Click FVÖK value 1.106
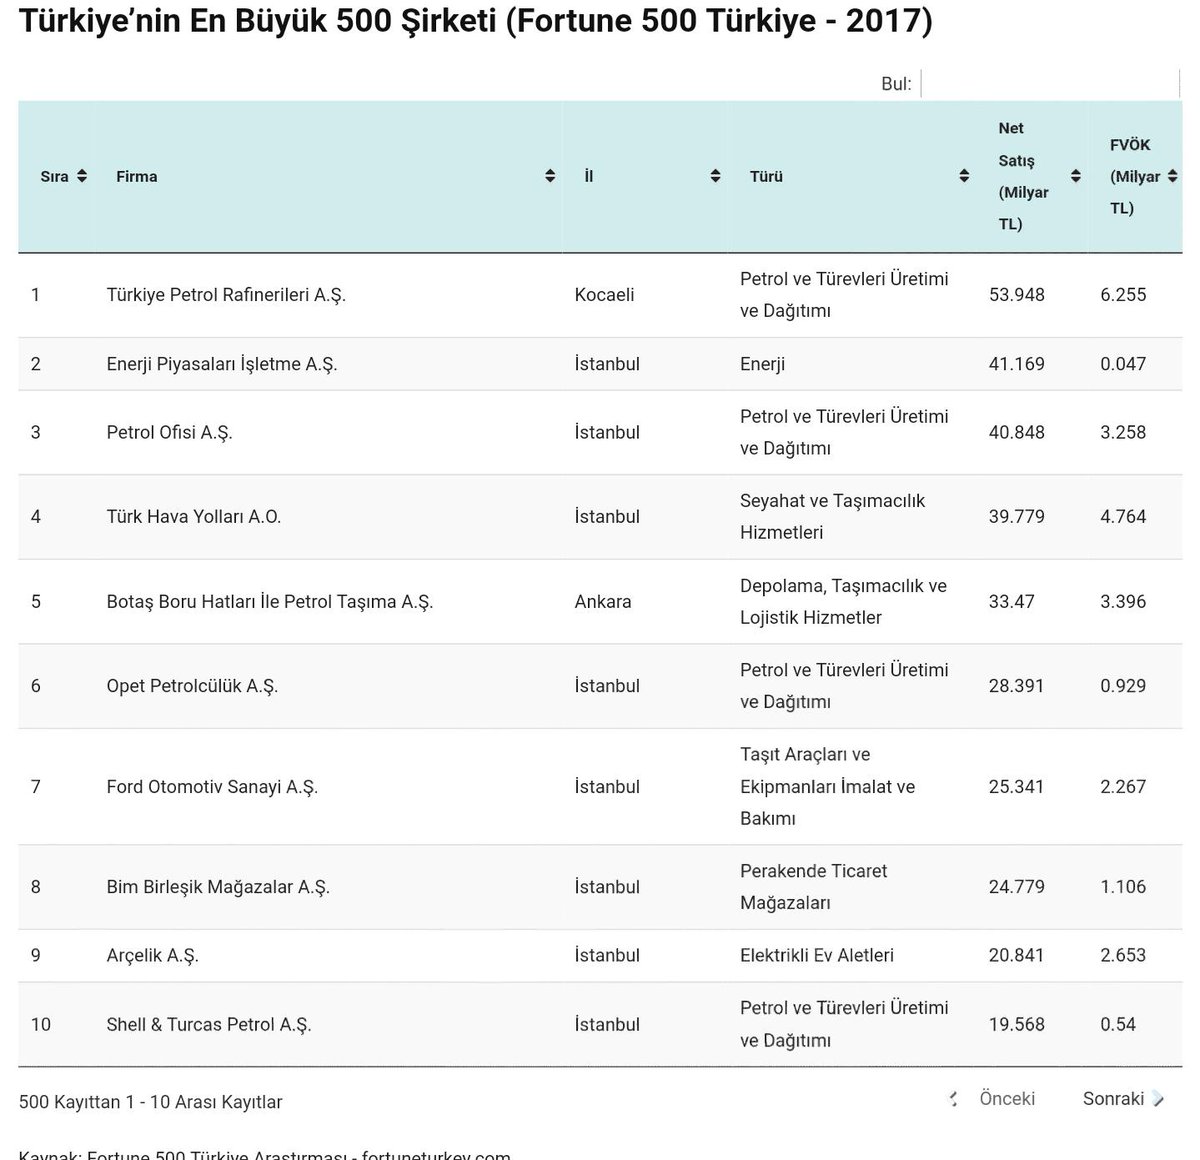 [x=1123, y=887]
